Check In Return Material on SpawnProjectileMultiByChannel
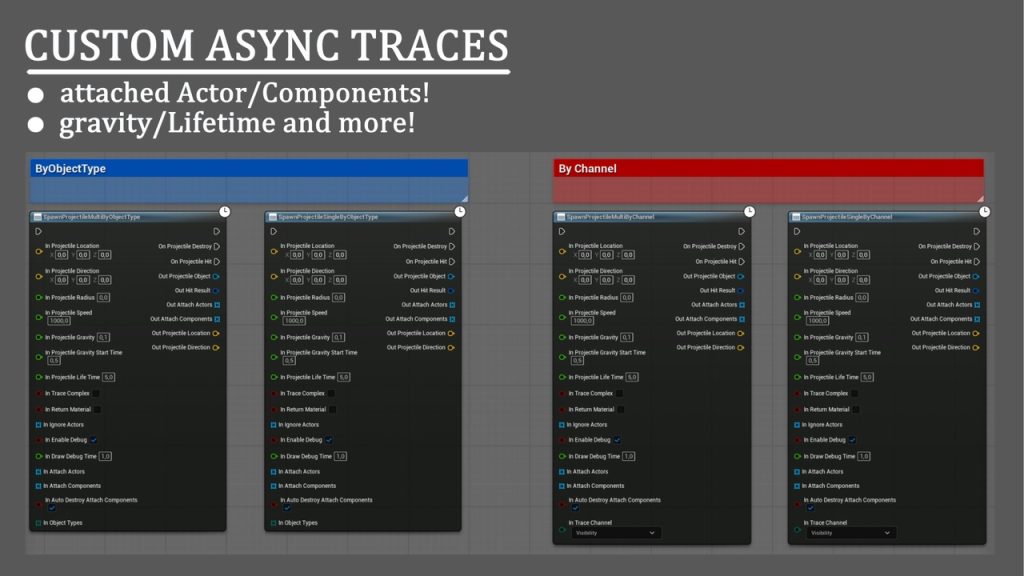Screen dimensions: 1024x576 click(620, 409)
